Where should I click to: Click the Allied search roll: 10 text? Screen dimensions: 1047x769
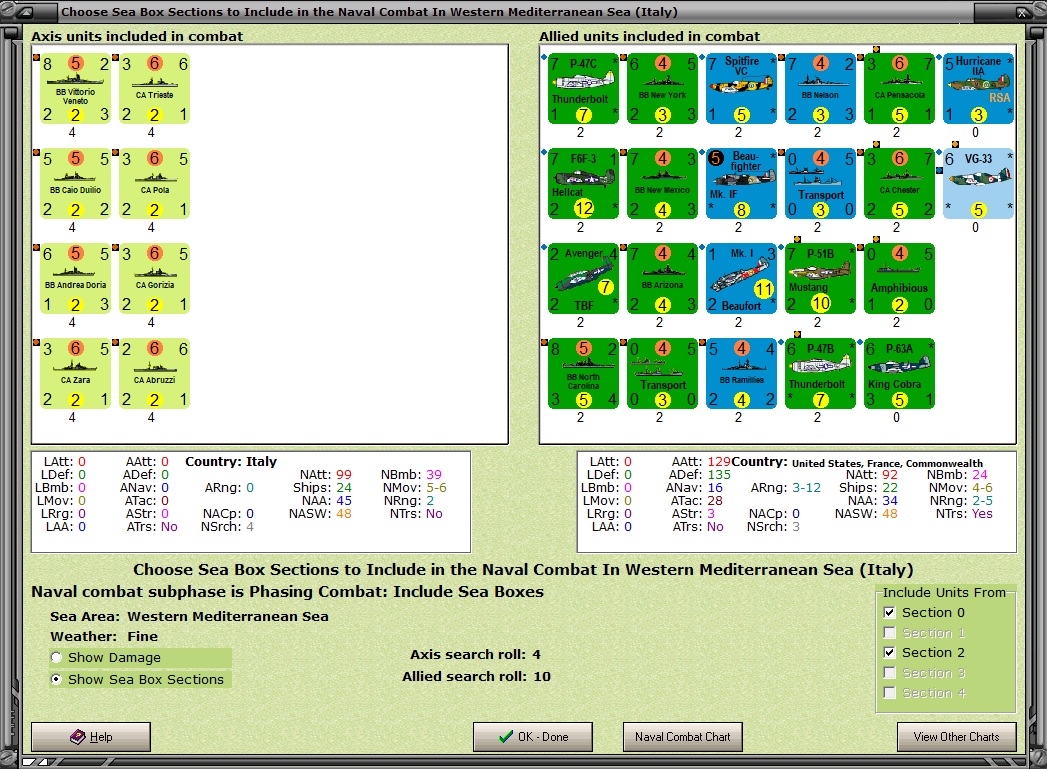(x=476, y=676)
